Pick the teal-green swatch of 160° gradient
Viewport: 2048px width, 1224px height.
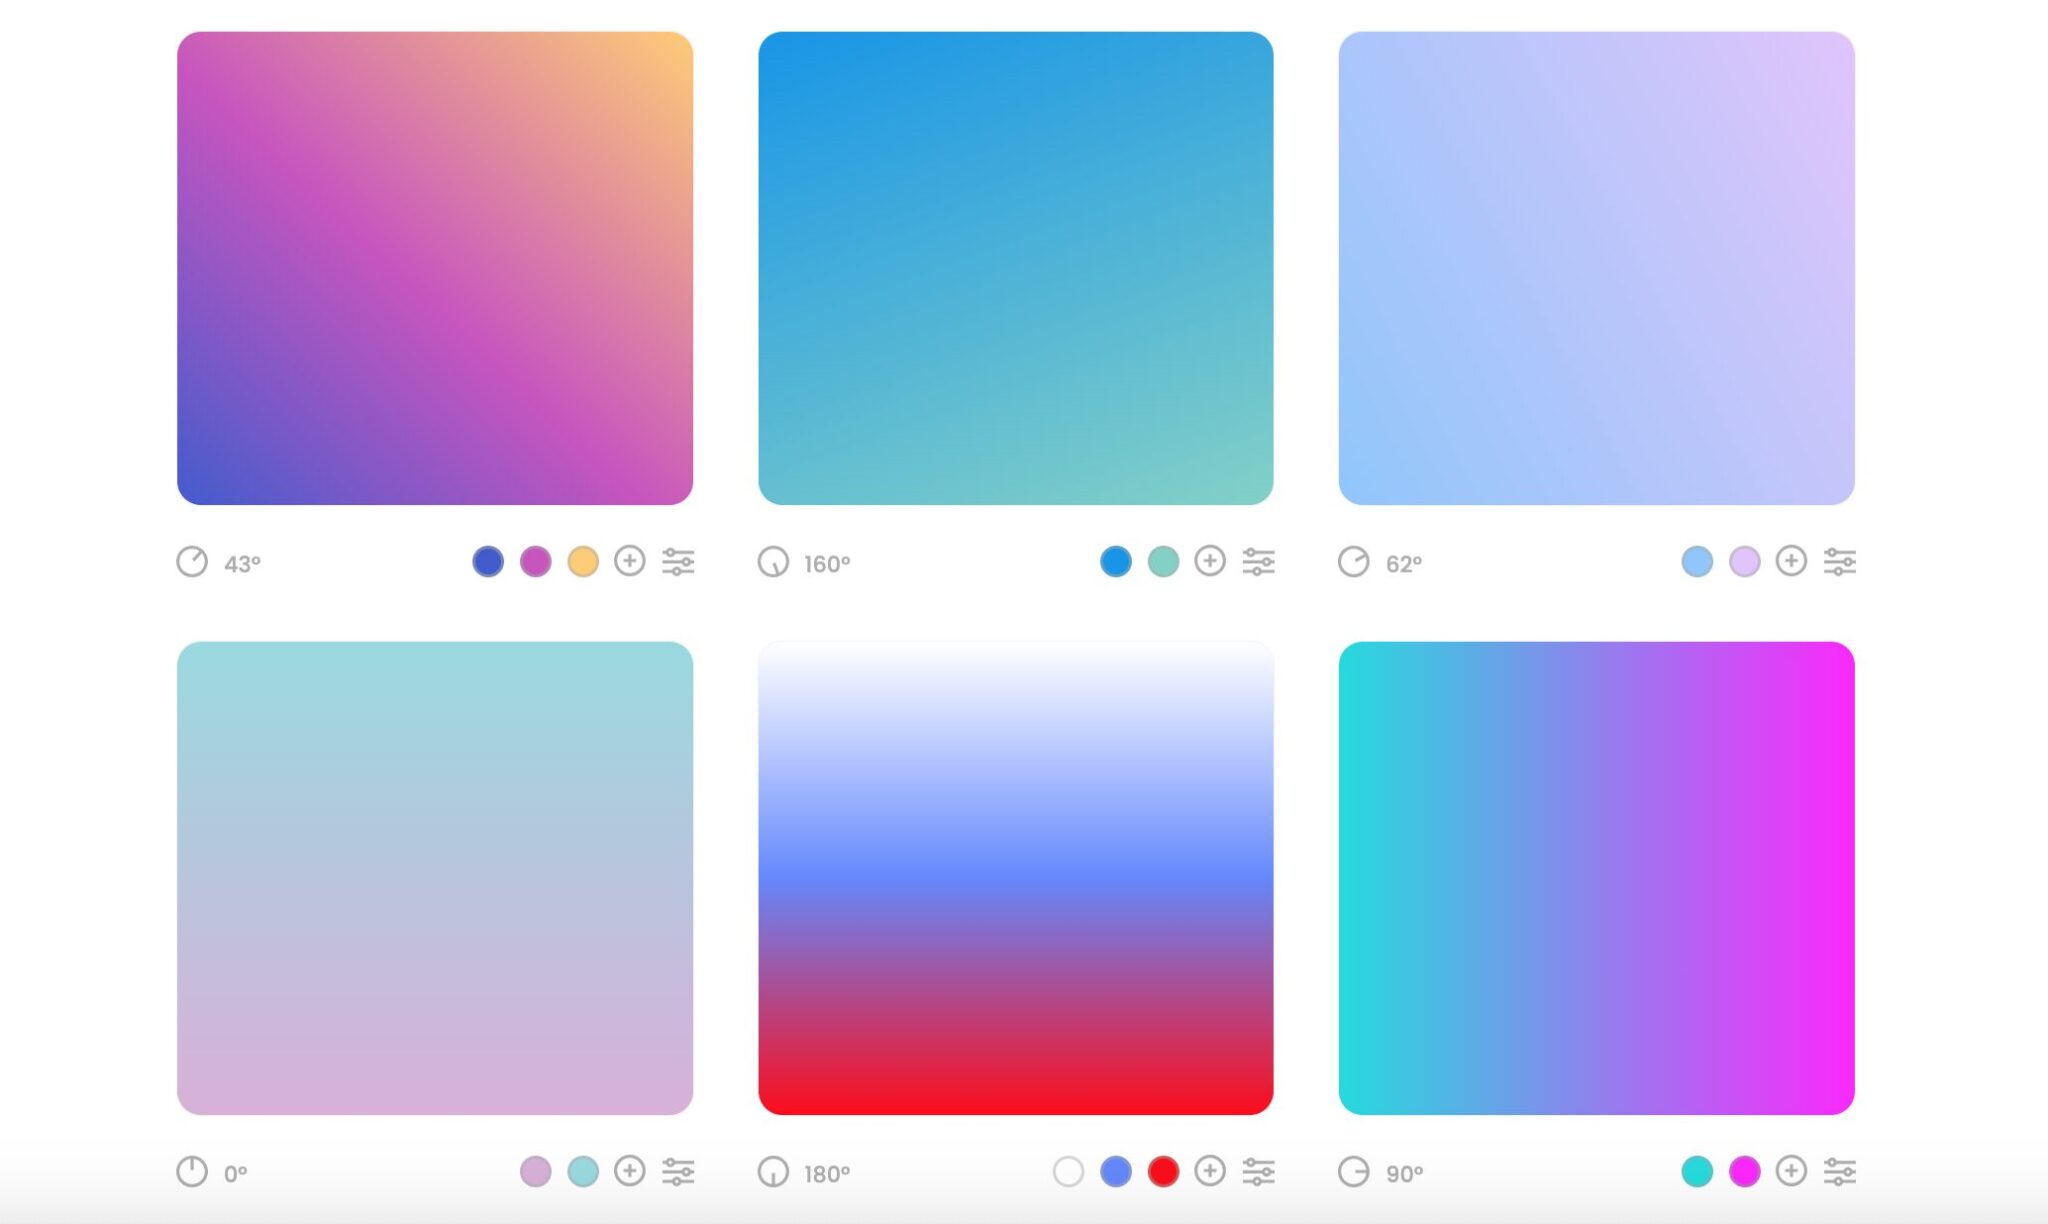pyautogui.click(x=1163, y=561)
